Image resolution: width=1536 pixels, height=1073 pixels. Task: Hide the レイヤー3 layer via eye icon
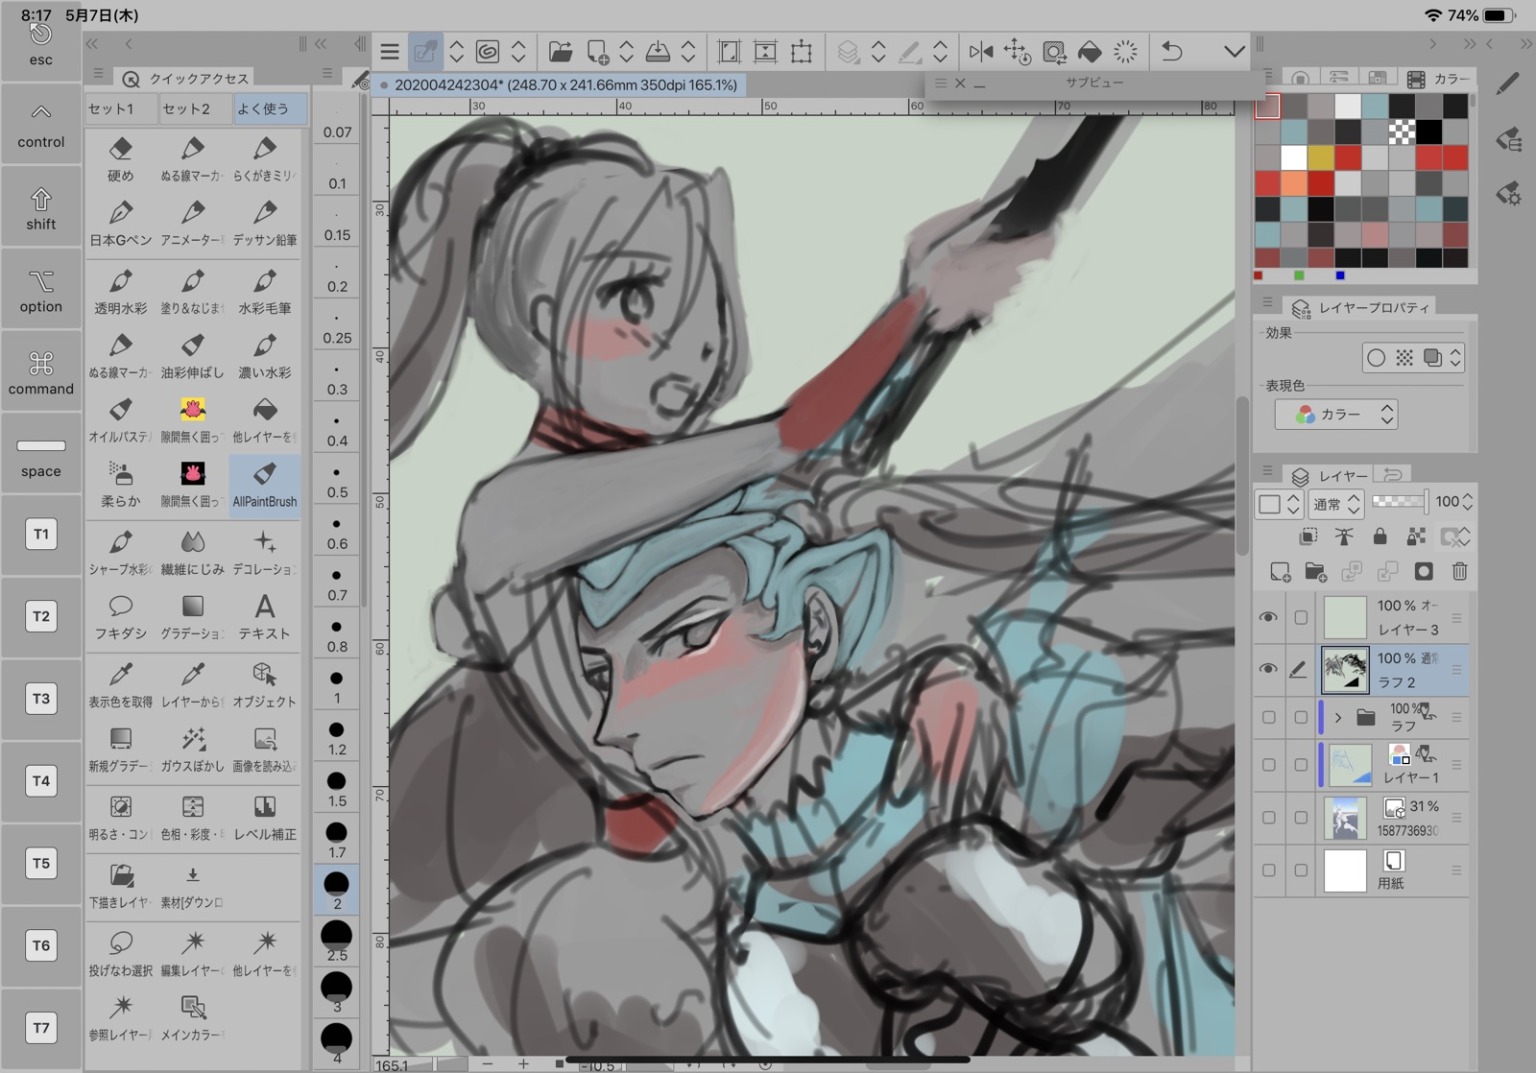pos(1268,618)
